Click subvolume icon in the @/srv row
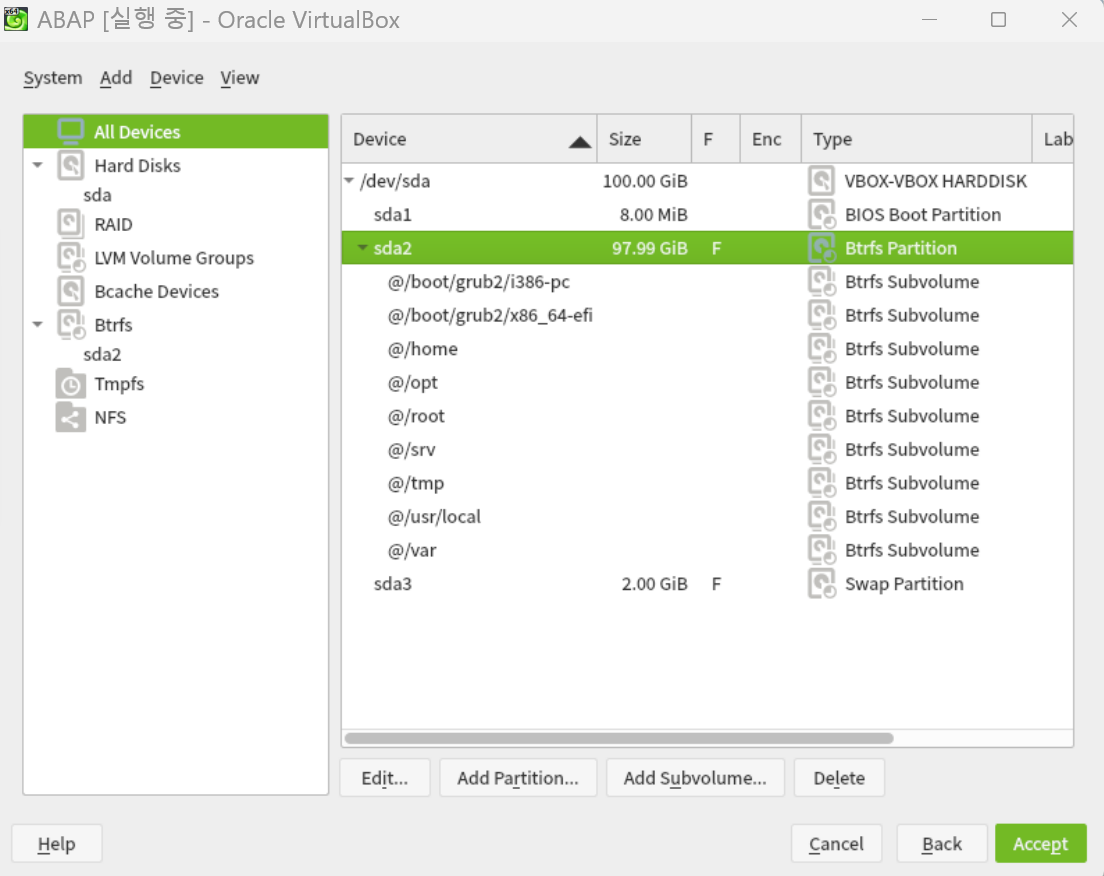The width and height of the screenshot is (1104, 876). tap(822, 449)
